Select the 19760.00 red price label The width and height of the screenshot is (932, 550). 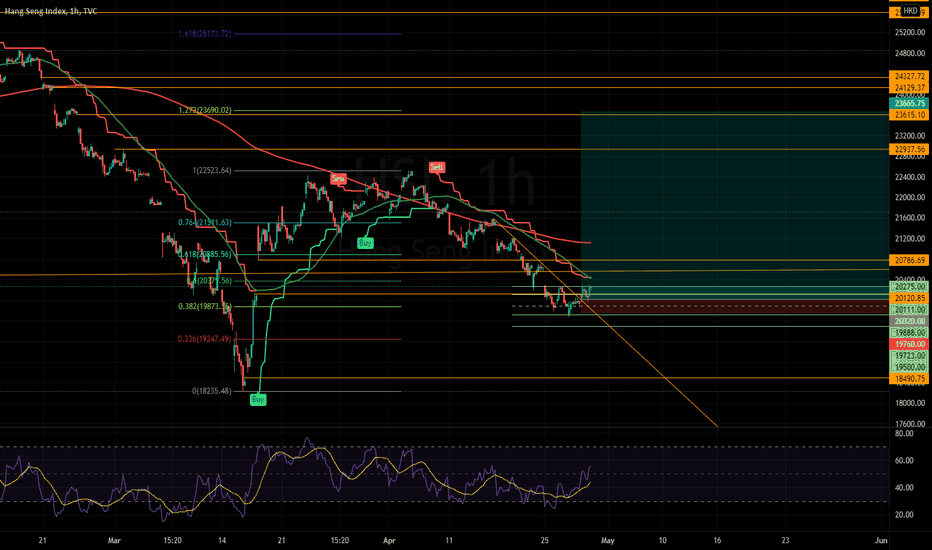click(909, 344)
